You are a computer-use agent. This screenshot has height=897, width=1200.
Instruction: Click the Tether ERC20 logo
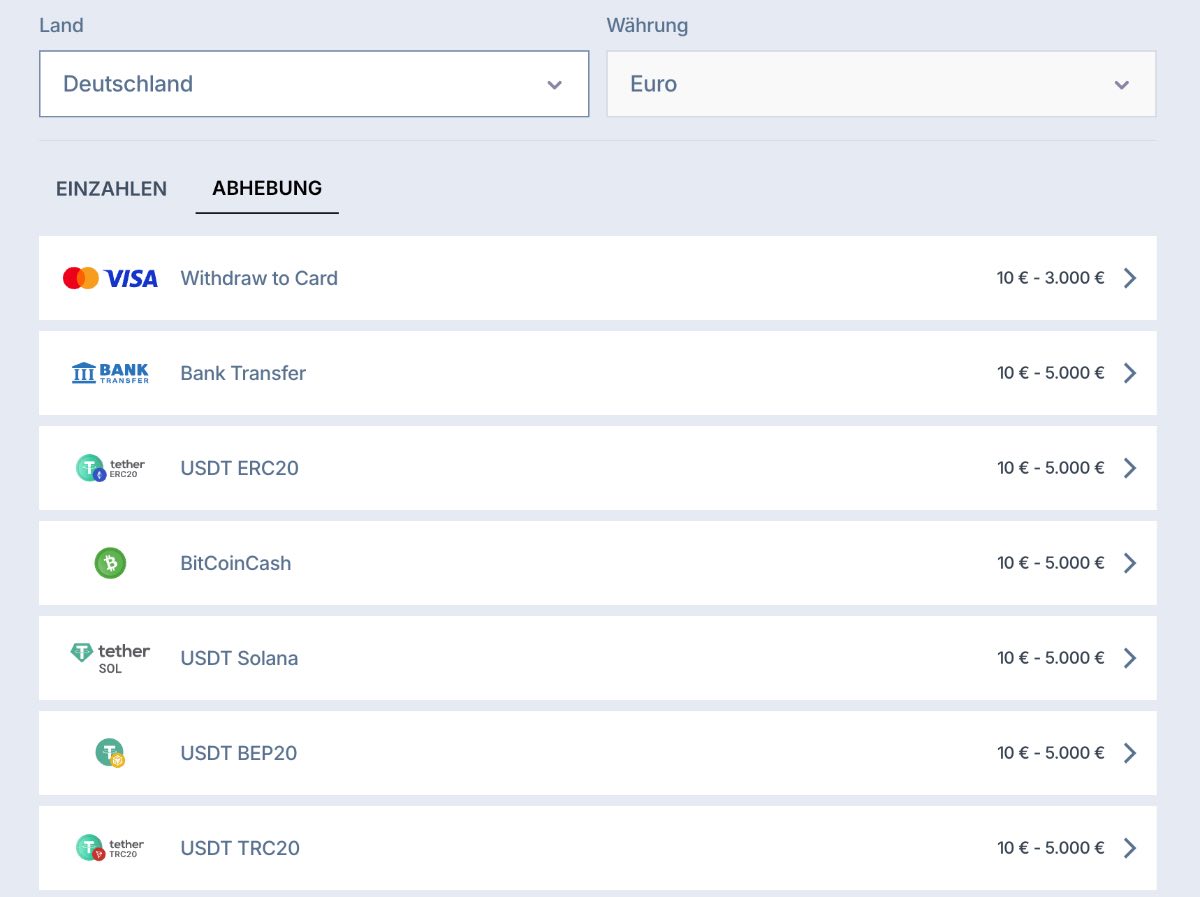tap(110, 468)
